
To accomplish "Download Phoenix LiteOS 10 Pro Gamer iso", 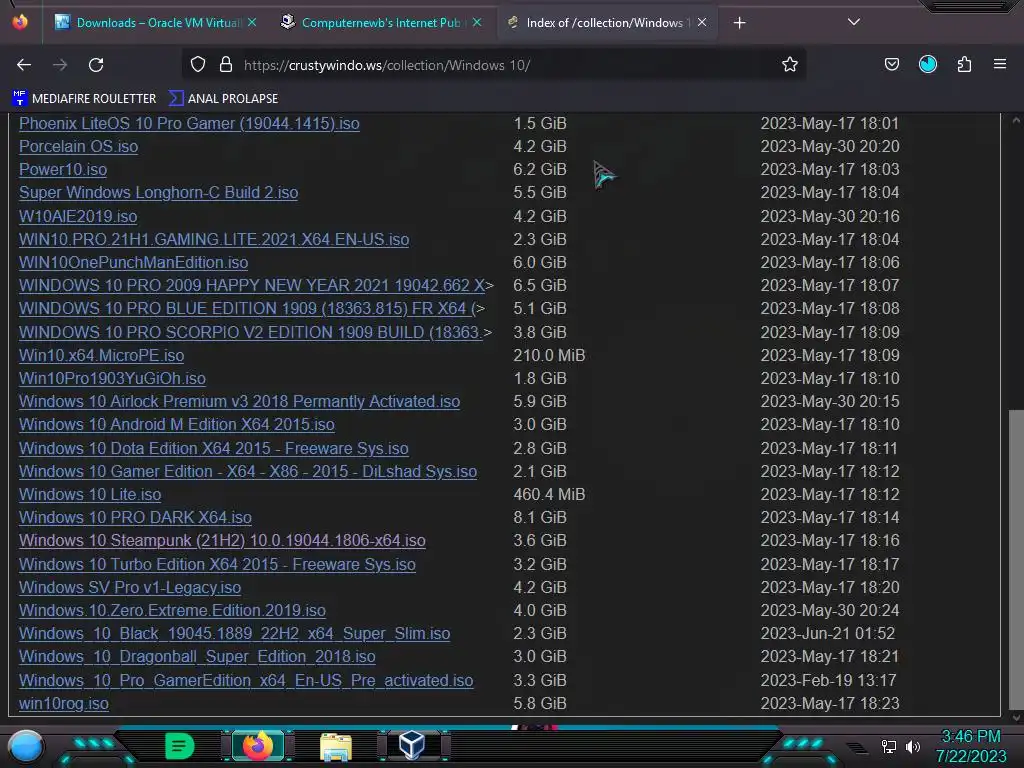I will tap(189, 123).
